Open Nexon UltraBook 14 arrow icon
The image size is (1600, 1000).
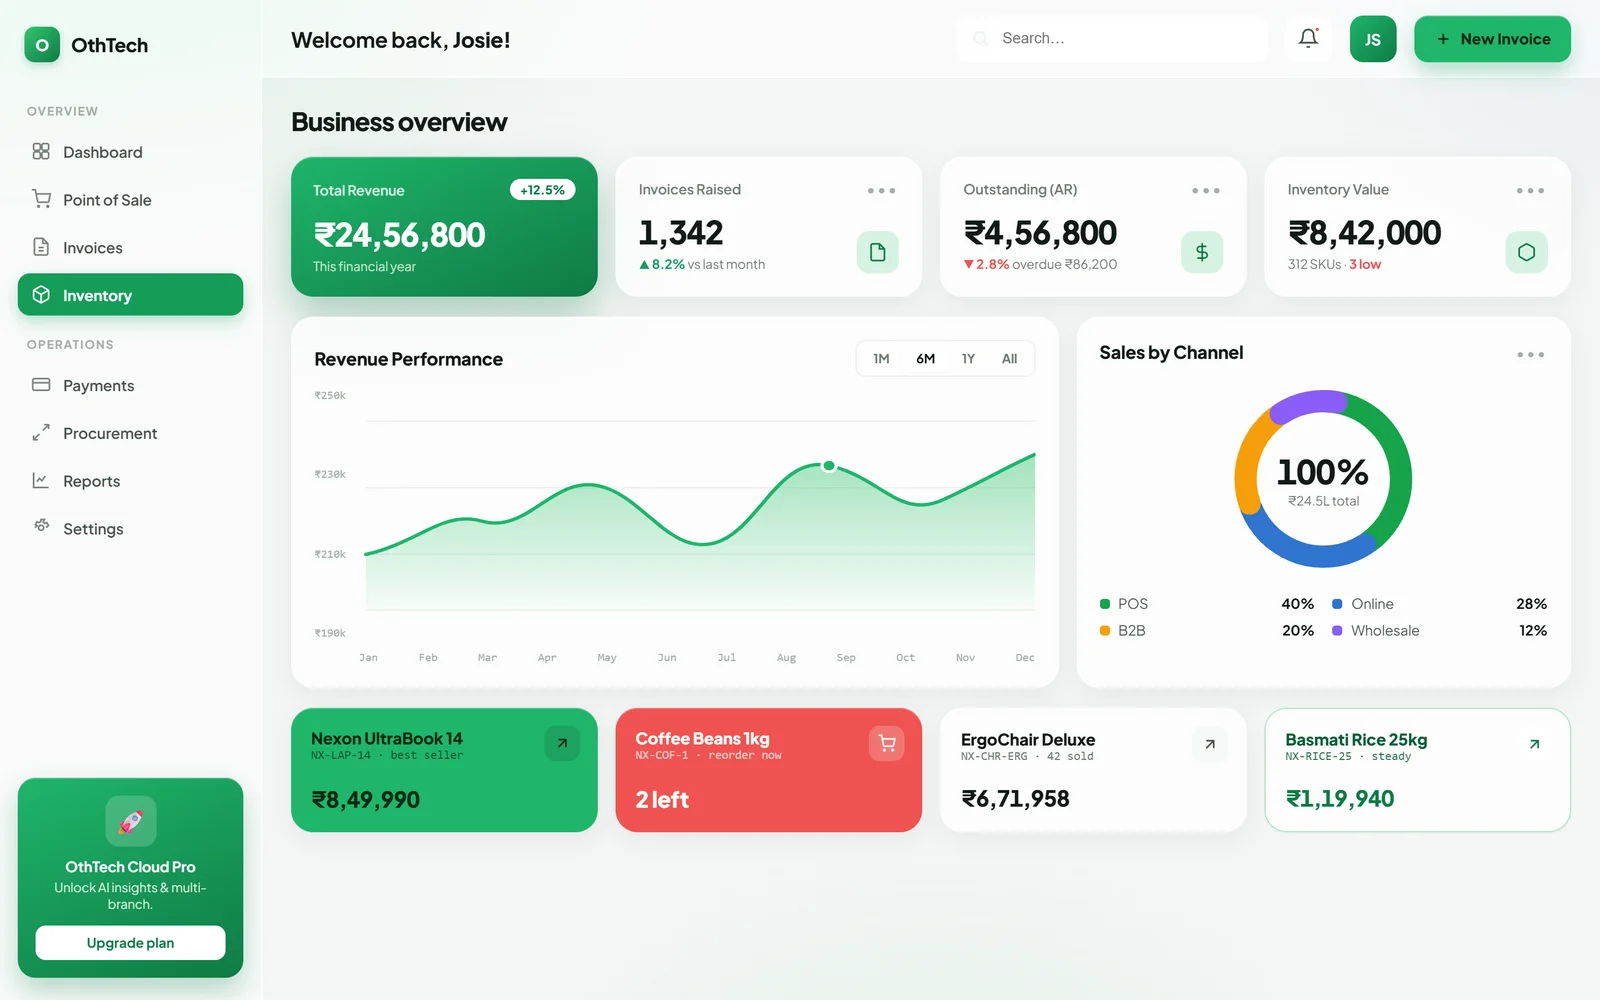[x=562, y=743]
